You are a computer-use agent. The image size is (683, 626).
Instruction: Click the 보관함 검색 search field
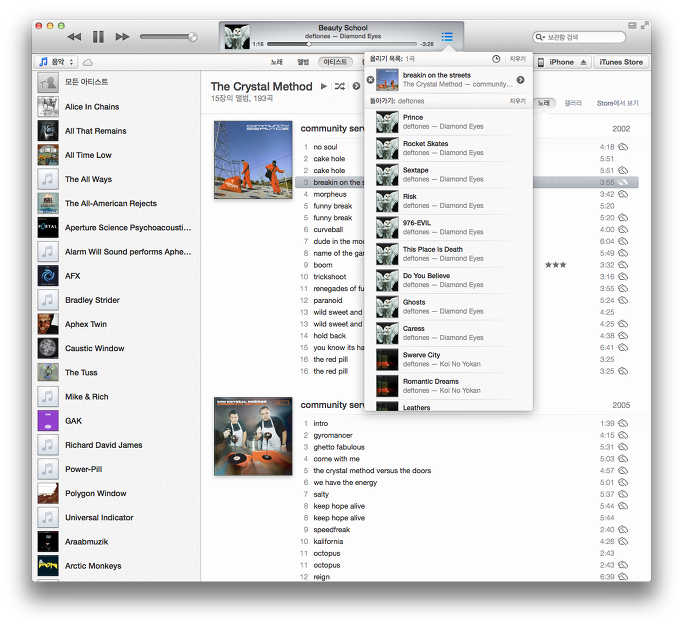pyautogui.click(x=579, y=37)
